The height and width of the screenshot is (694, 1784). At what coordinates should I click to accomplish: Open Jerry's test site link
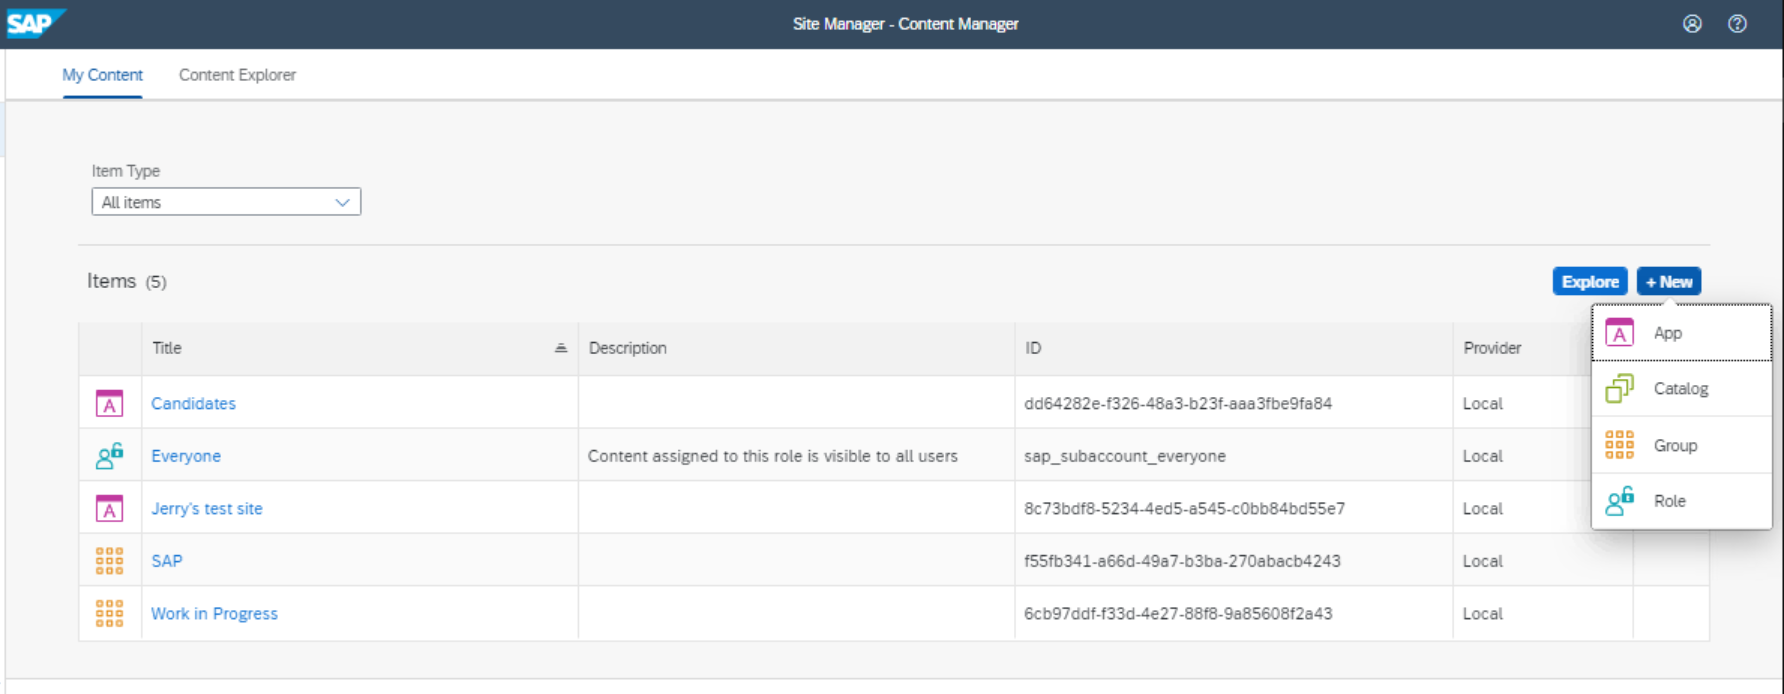point(207,508)
